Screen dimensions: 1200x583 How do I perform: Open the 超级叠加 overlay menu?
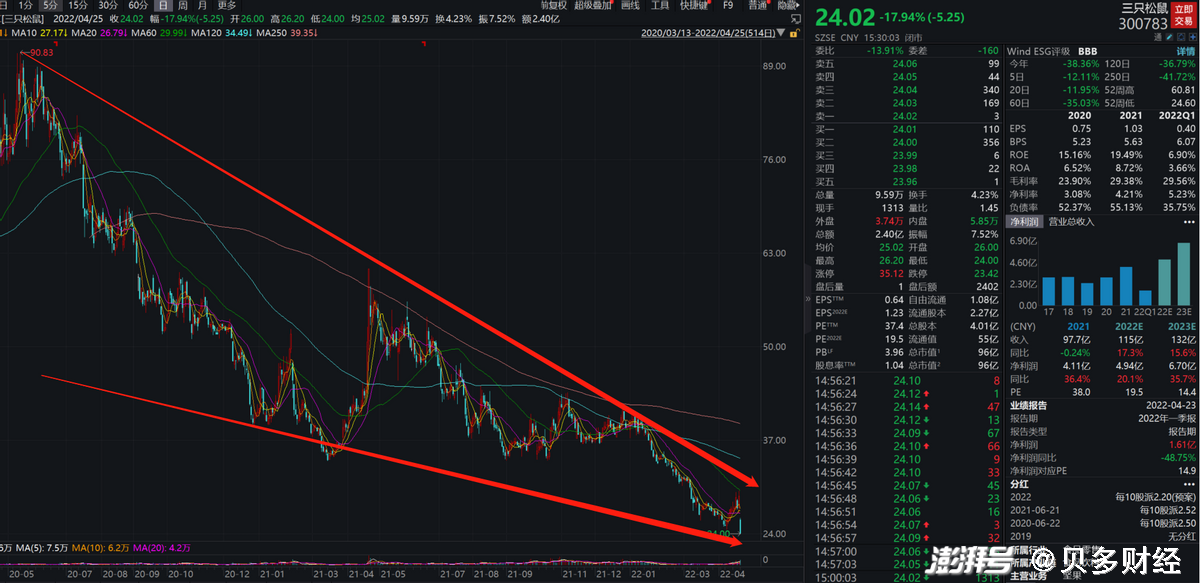coord(593,5)
